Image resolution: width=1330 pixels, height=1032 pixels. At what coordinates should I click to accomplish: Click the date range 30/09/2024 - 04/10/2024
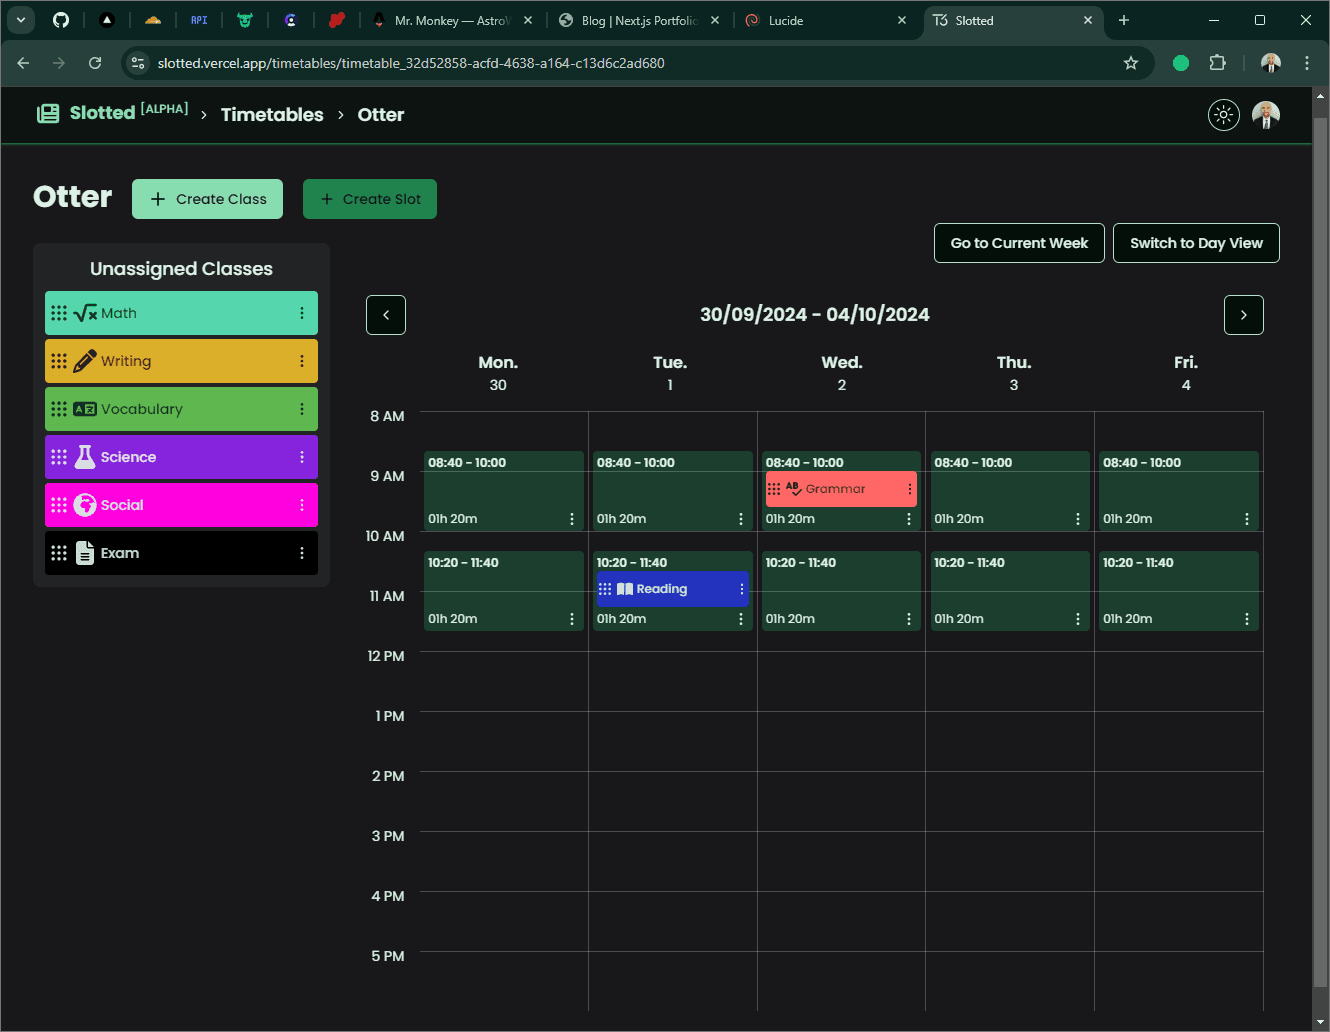[815, 315]
